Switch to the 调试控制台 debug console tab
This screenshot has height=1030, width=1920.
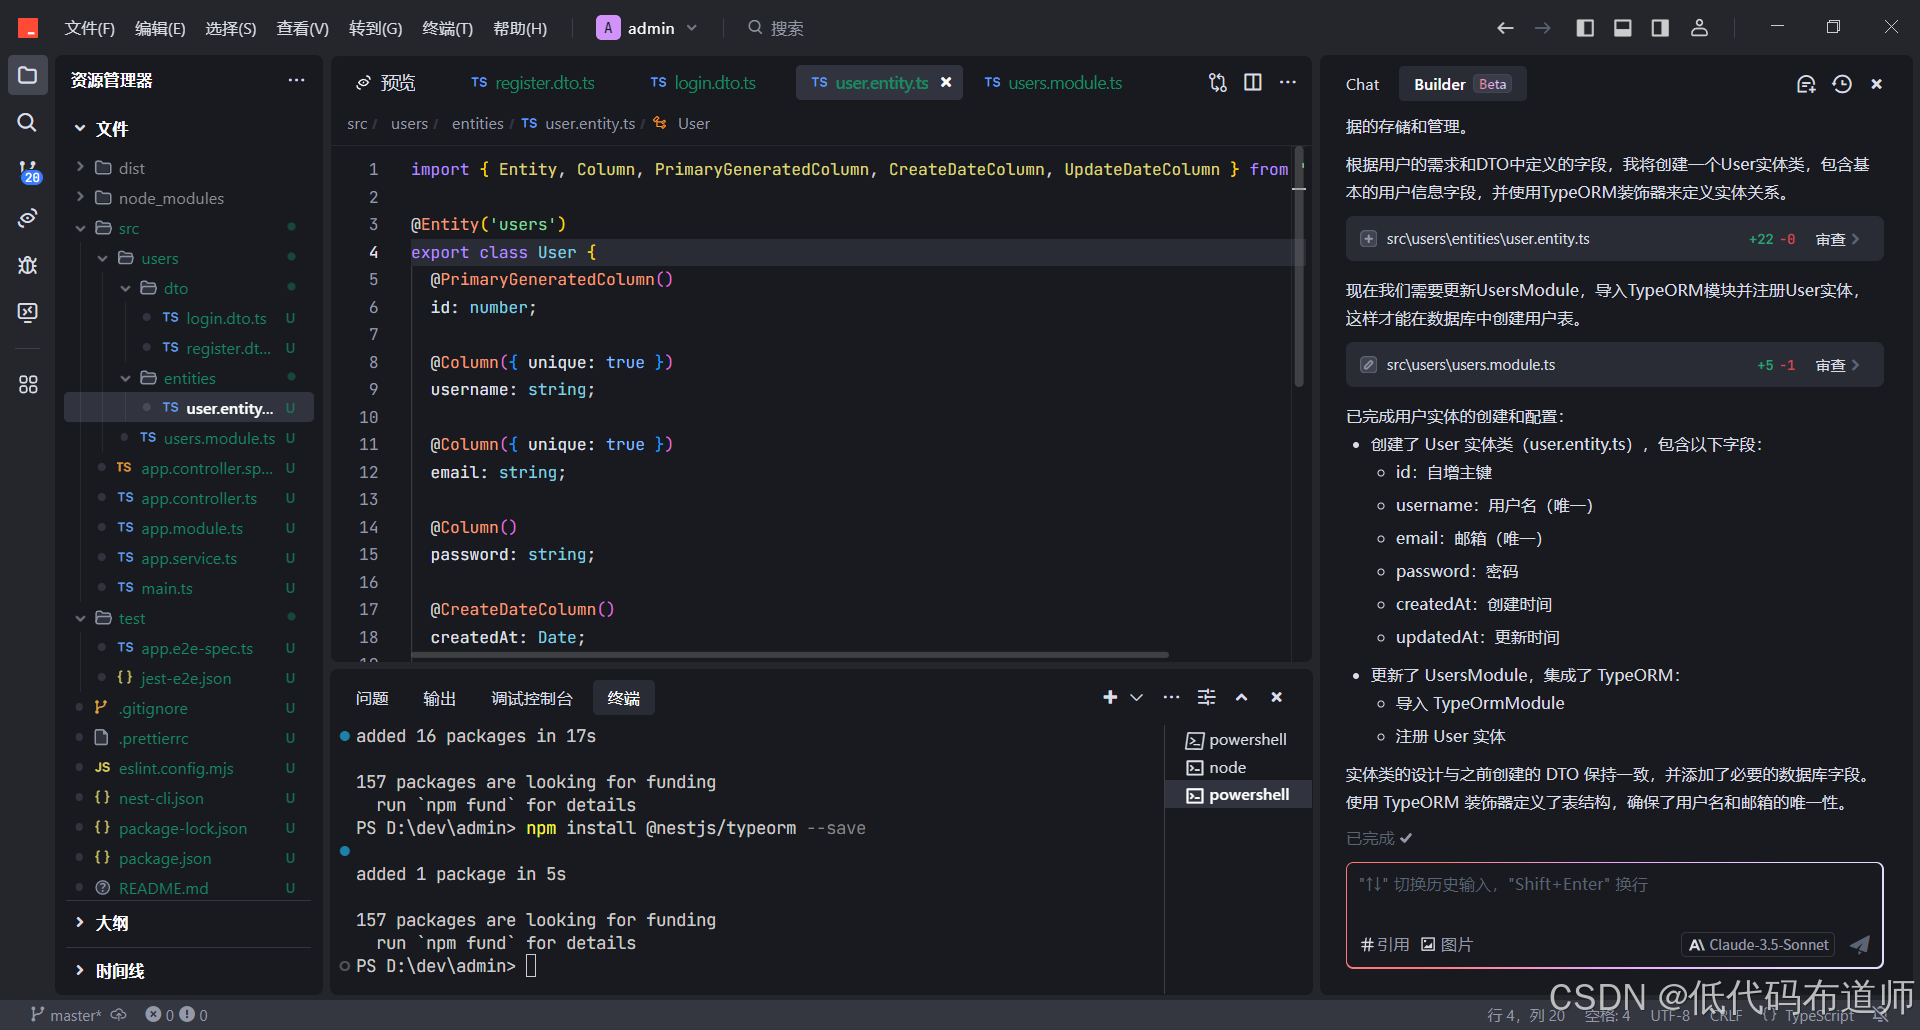(532, 698)
